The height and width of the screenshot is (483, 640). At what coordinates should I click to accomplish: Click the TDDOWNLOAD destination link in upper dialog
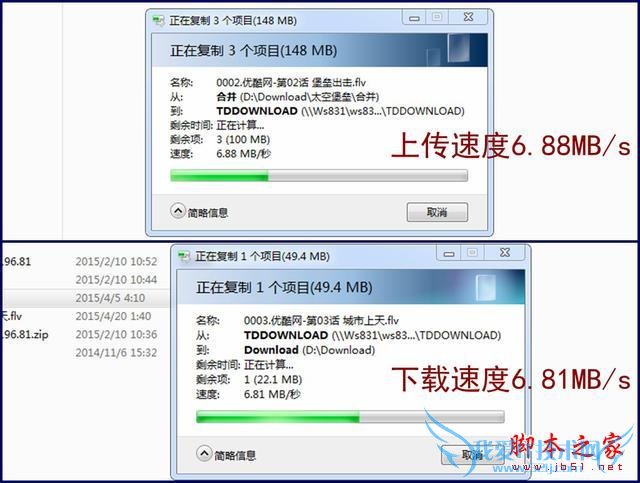tap(257, 111)
